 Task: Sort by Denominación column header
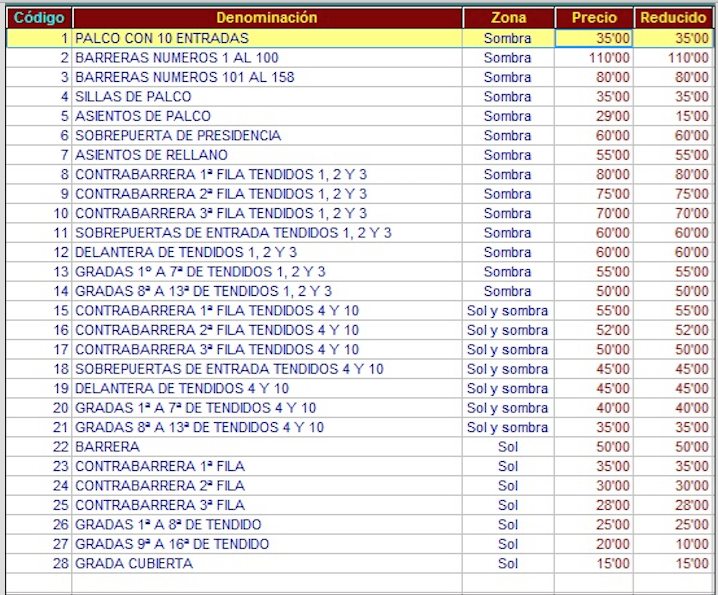(267, 18)
